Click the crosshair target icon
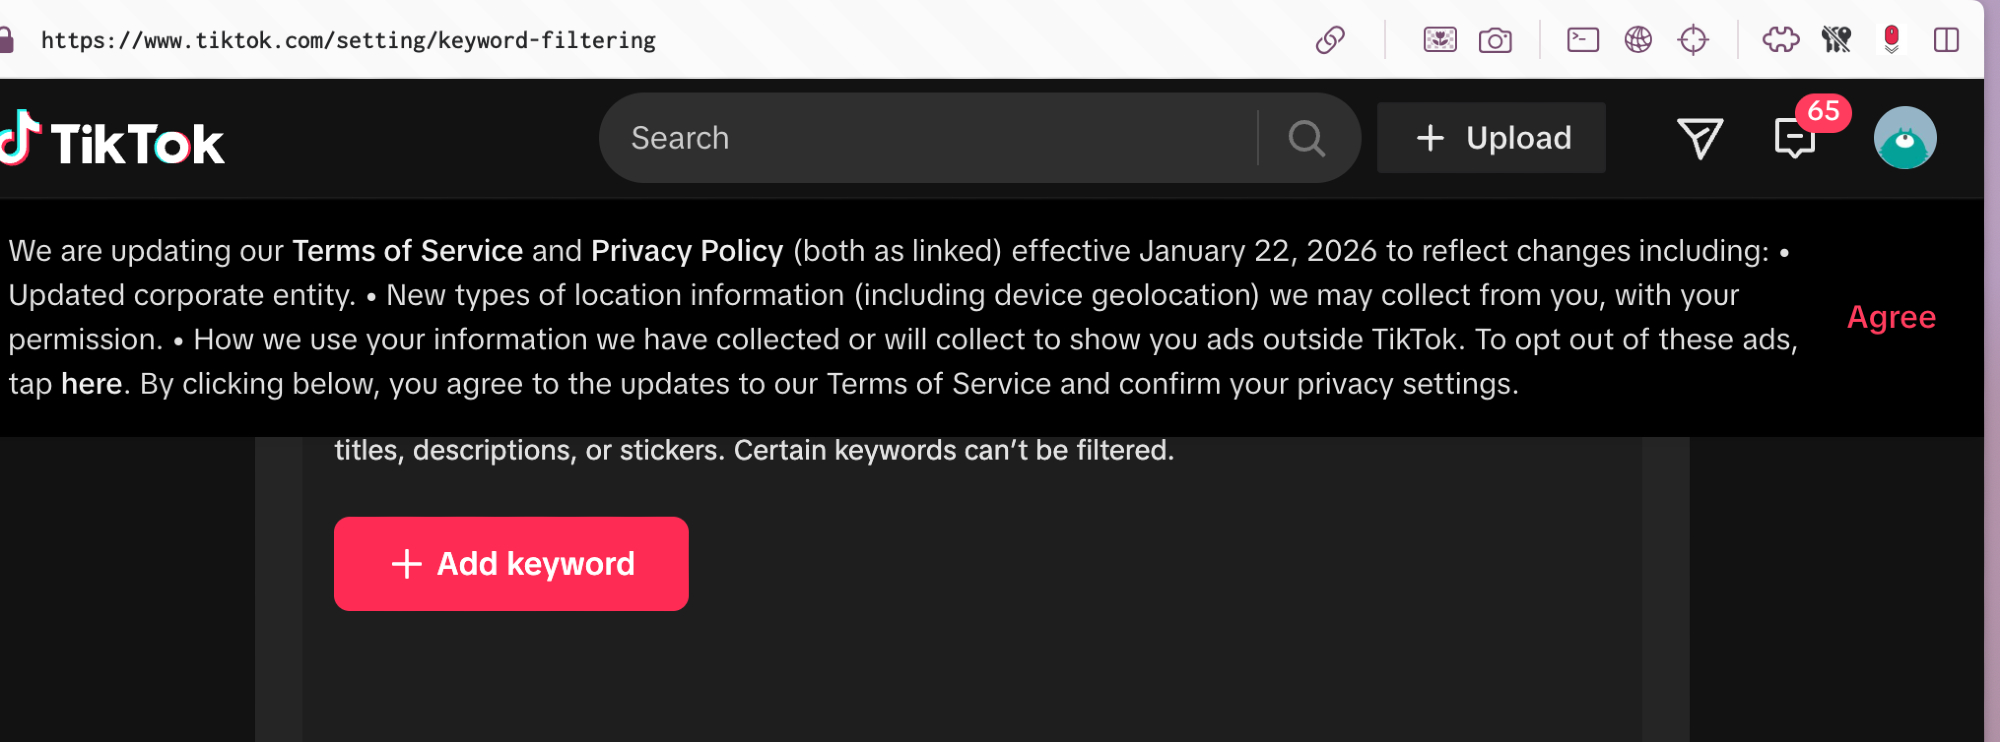2000x742 pixels. coord(1693,40)
